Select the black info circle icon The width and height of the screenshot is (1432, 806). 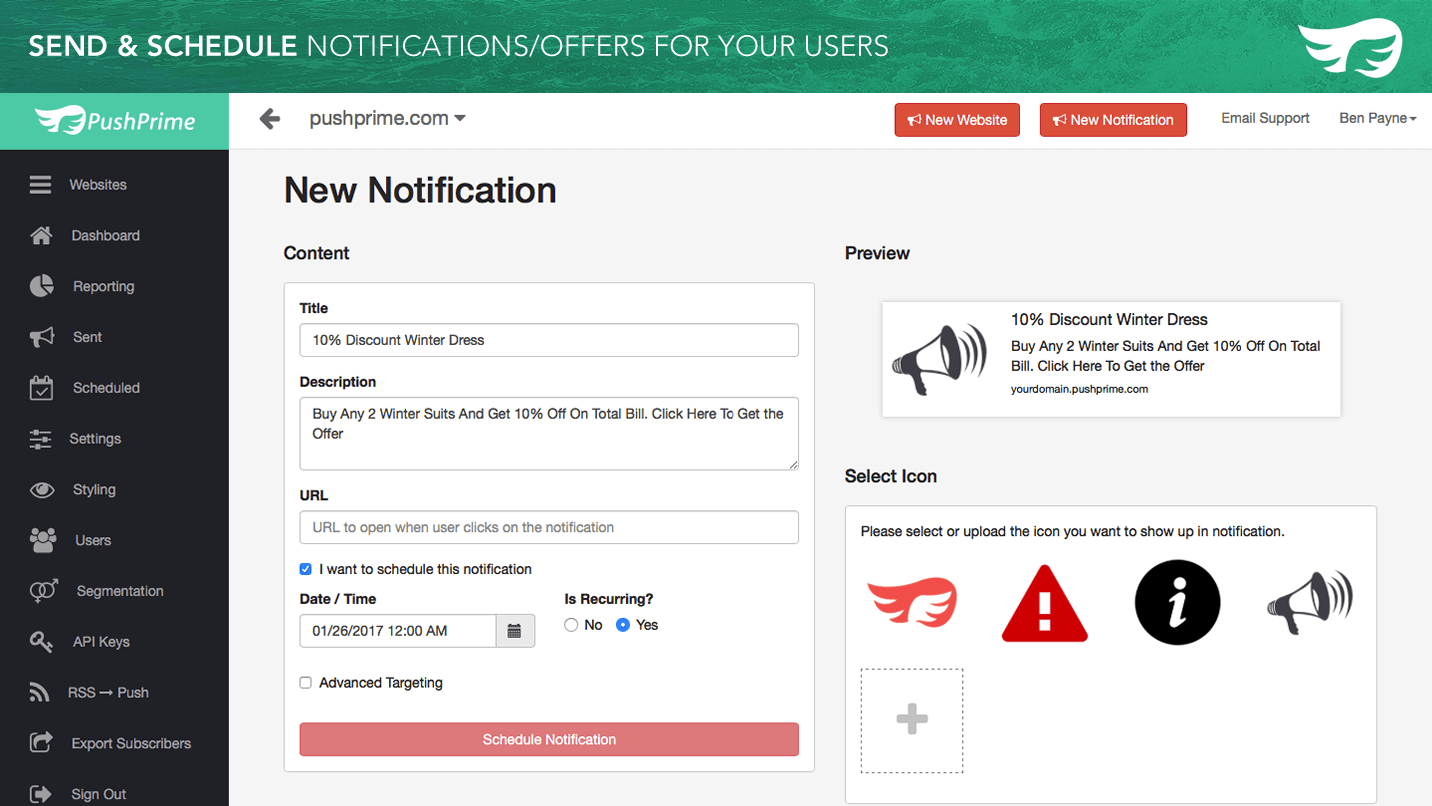(1178, 603)
